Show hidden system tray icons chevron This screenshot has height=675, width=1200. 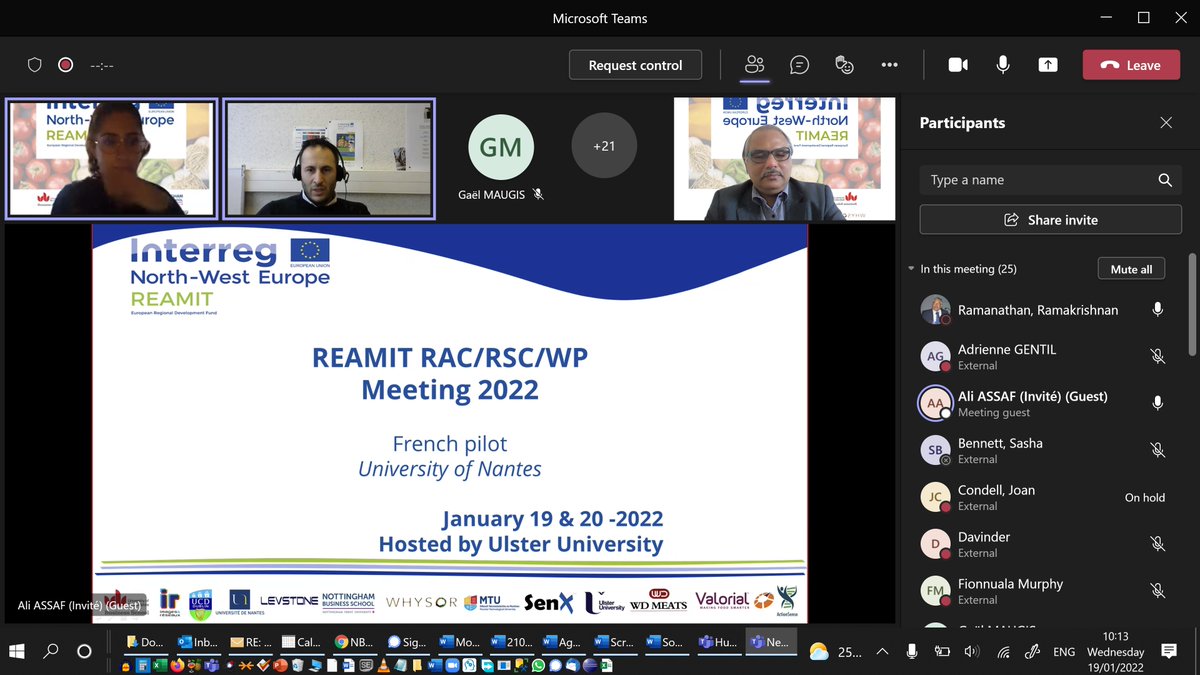click(882, 652)
